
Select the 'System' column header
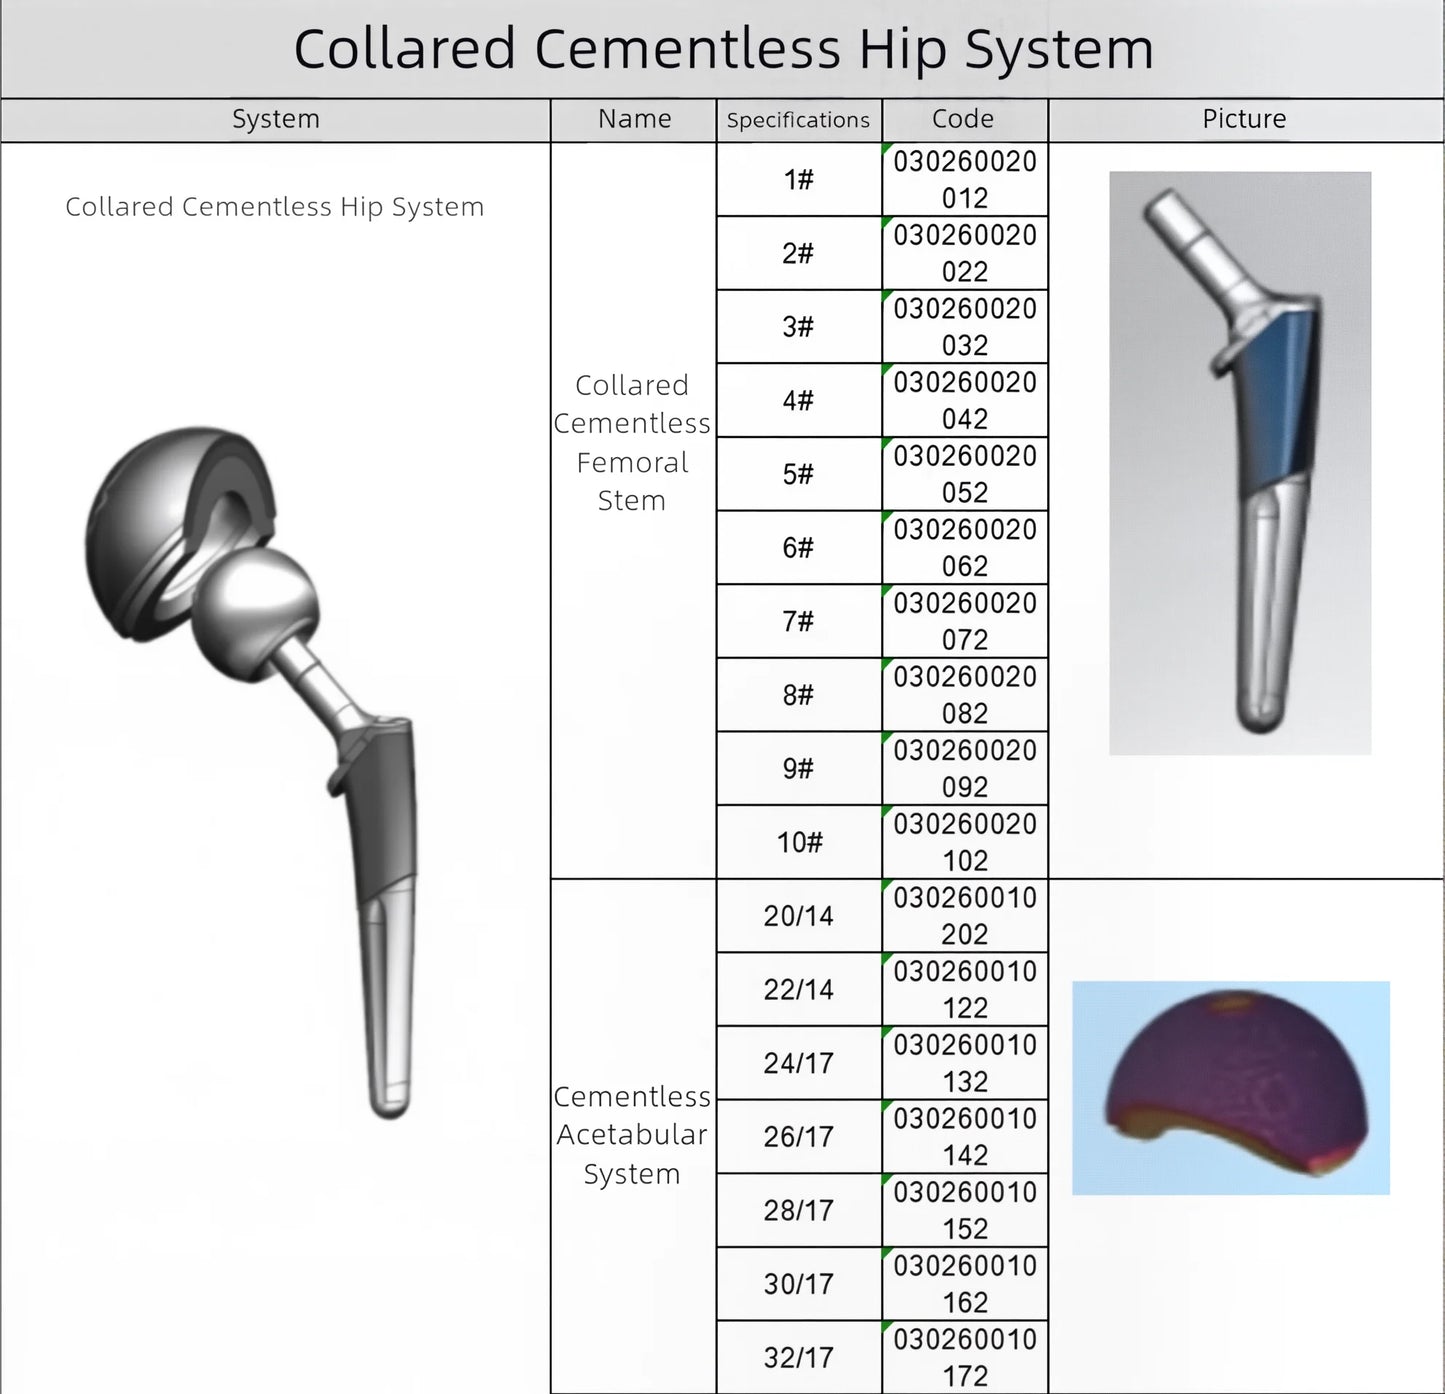[276, 120]
